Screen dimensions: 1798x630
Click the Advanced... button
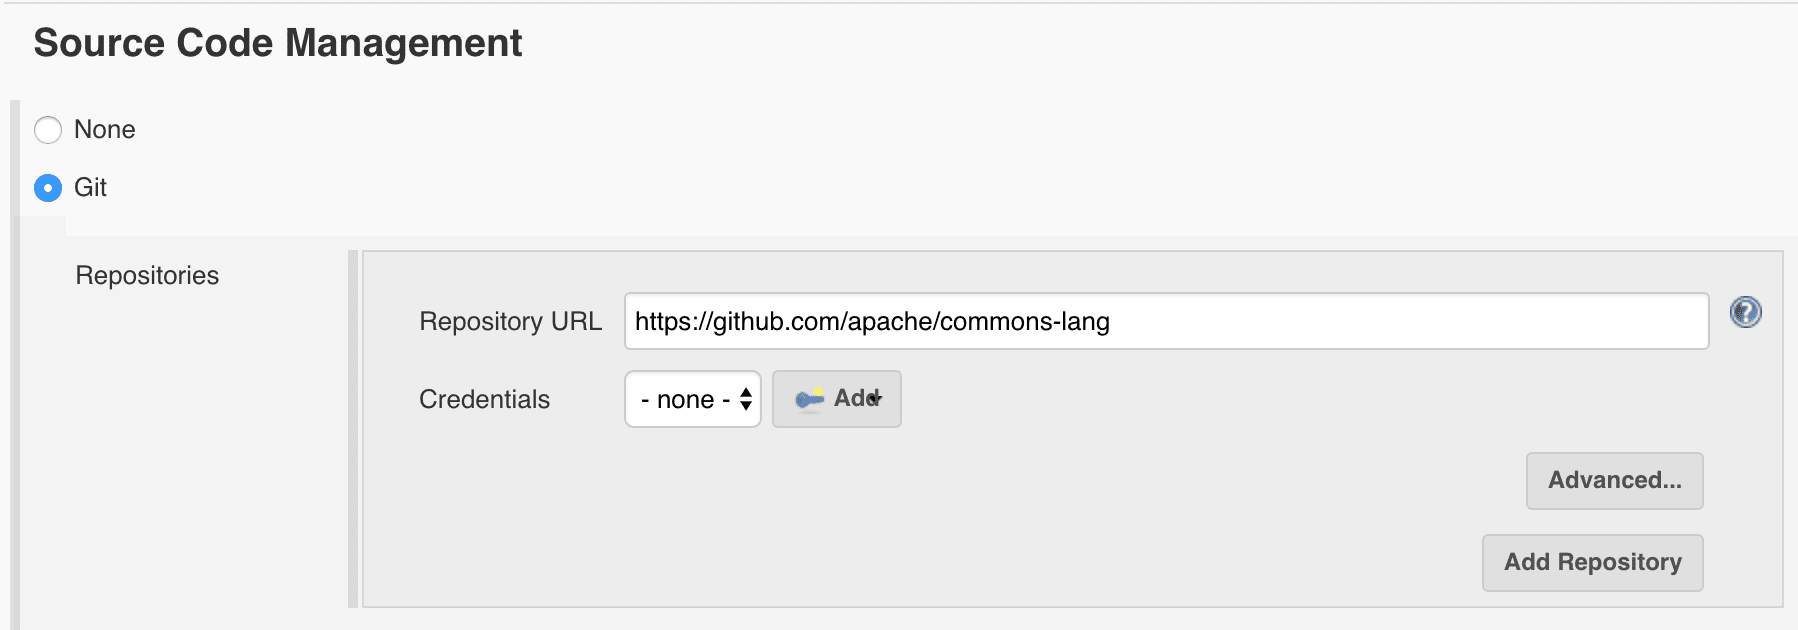1614,481
